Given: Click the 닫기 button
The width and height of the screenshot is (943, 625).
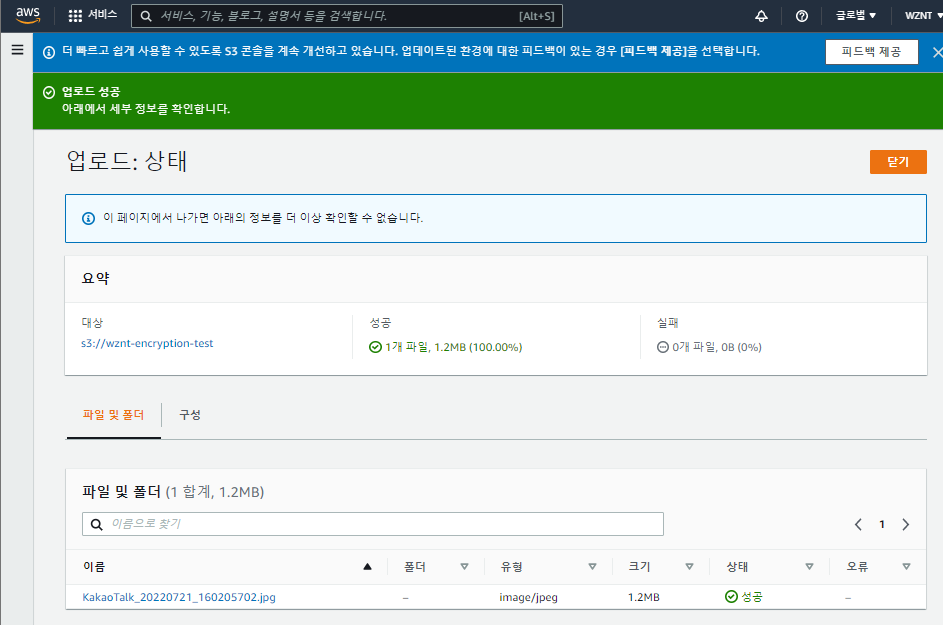Looking at the screenshot, I should (898, 162).
